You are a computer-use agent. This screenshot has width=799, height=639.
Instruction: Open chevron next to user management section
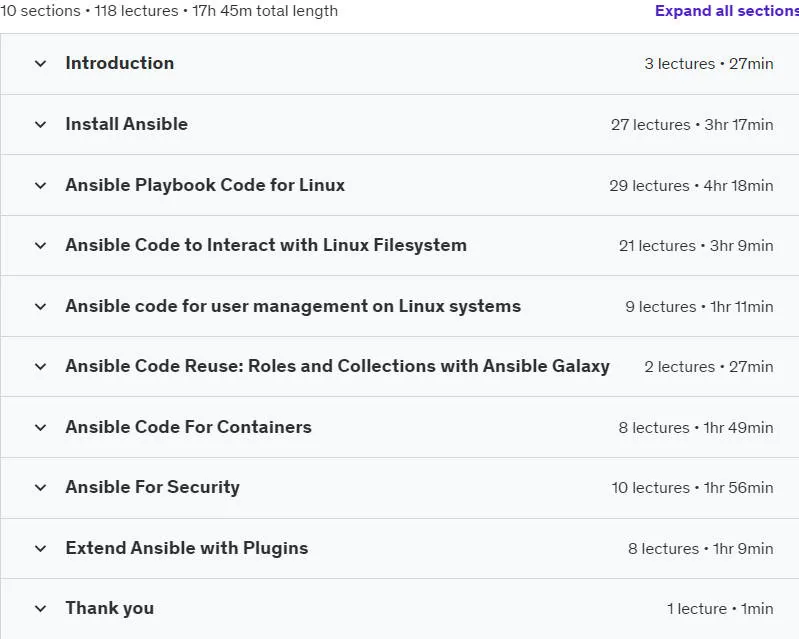point(40,306)
